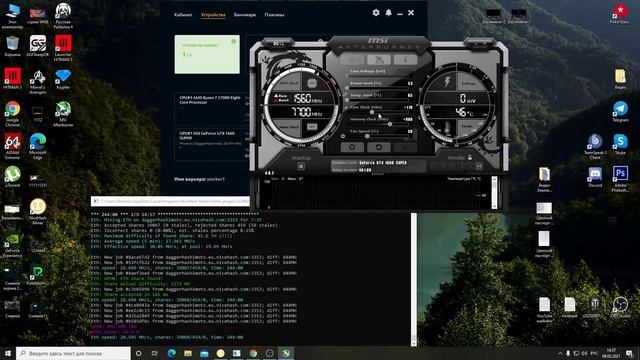
Task: Open Этот компьютер desktop icon
Action: [12, 16]
